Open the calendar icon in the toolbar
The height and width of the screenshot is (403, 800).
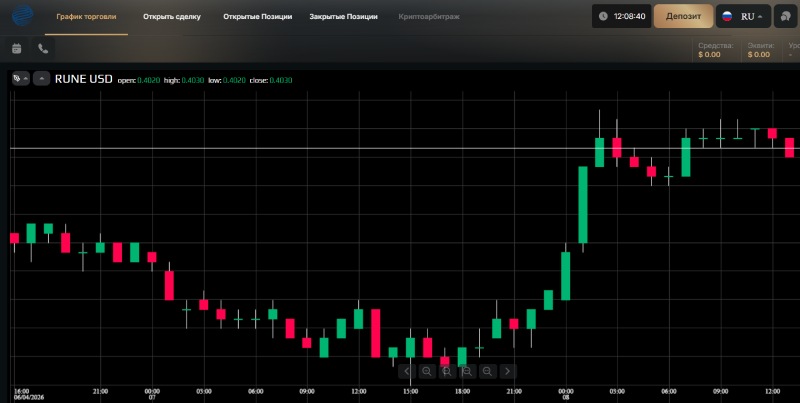17,48
